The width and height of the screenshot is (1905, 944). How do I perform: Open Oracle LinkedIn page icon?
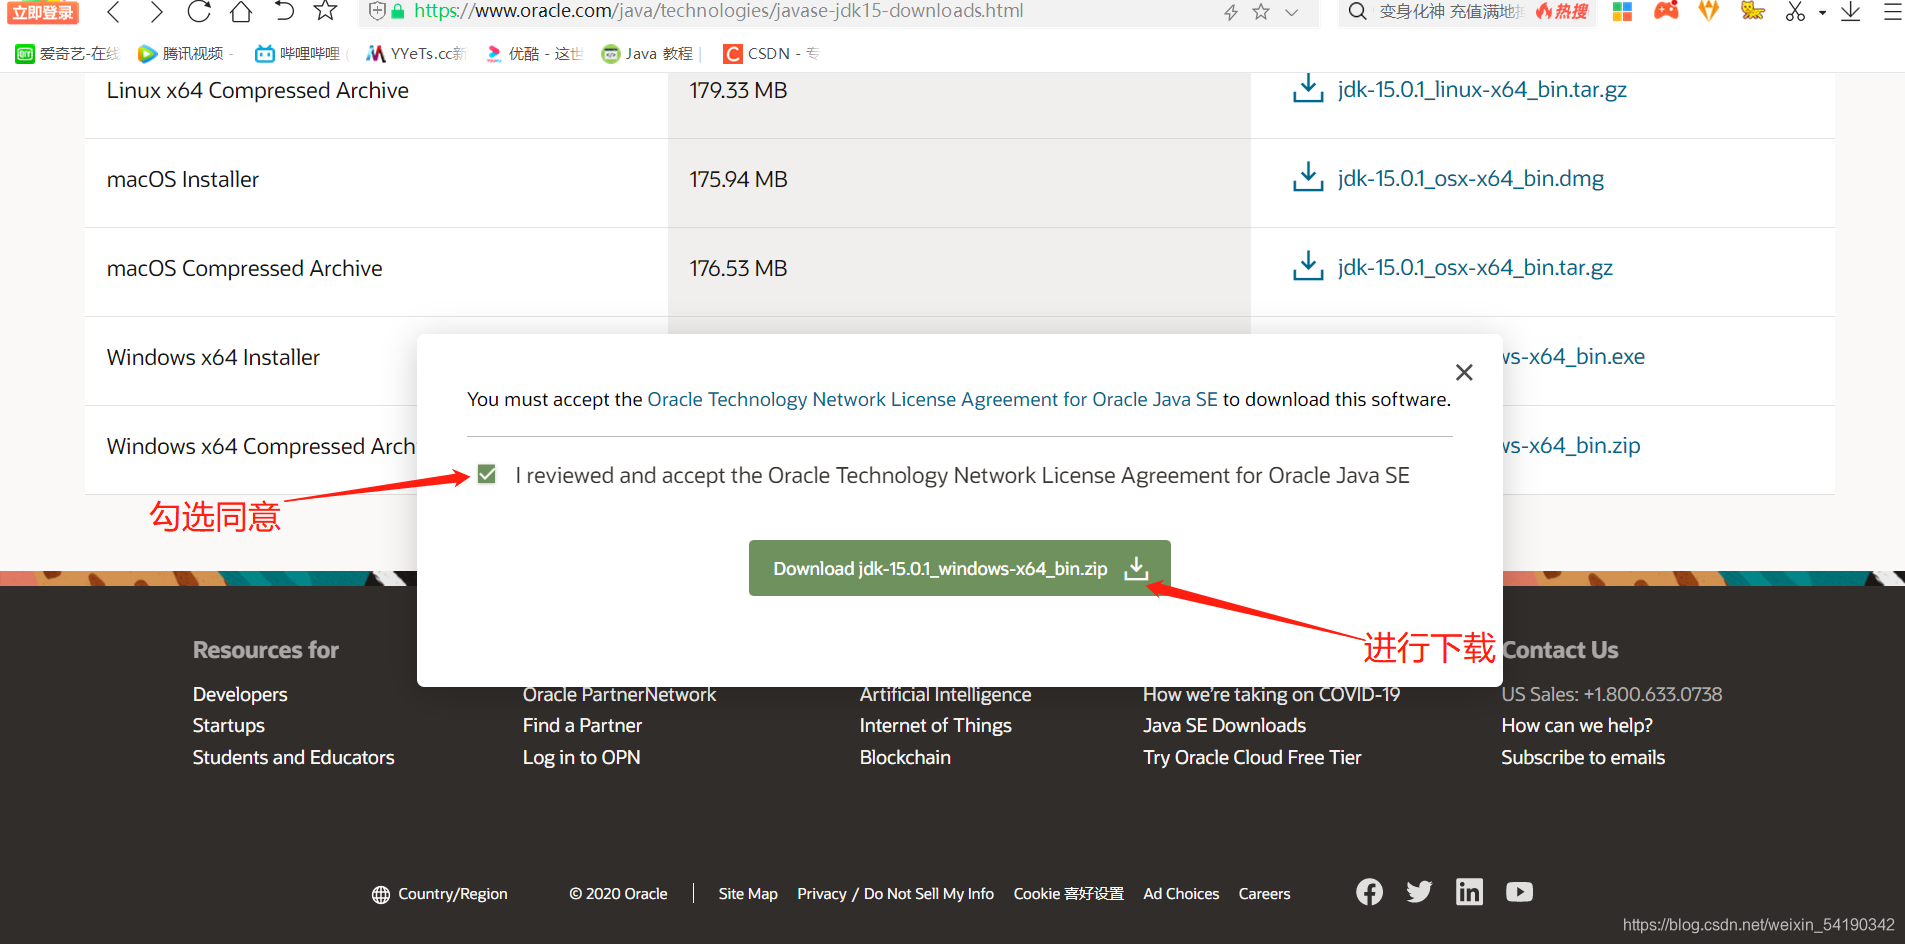click(1469, 891)
